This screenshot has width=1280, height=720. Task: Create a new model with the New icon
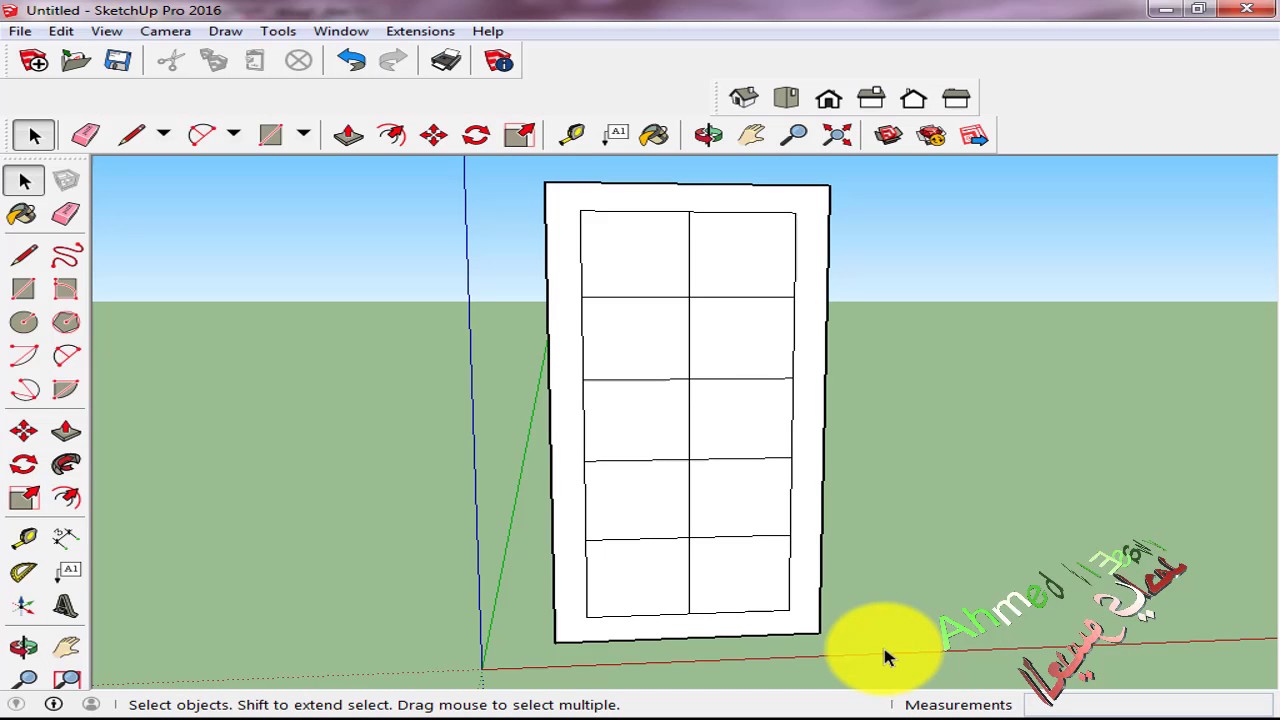[x=33, y=61]
